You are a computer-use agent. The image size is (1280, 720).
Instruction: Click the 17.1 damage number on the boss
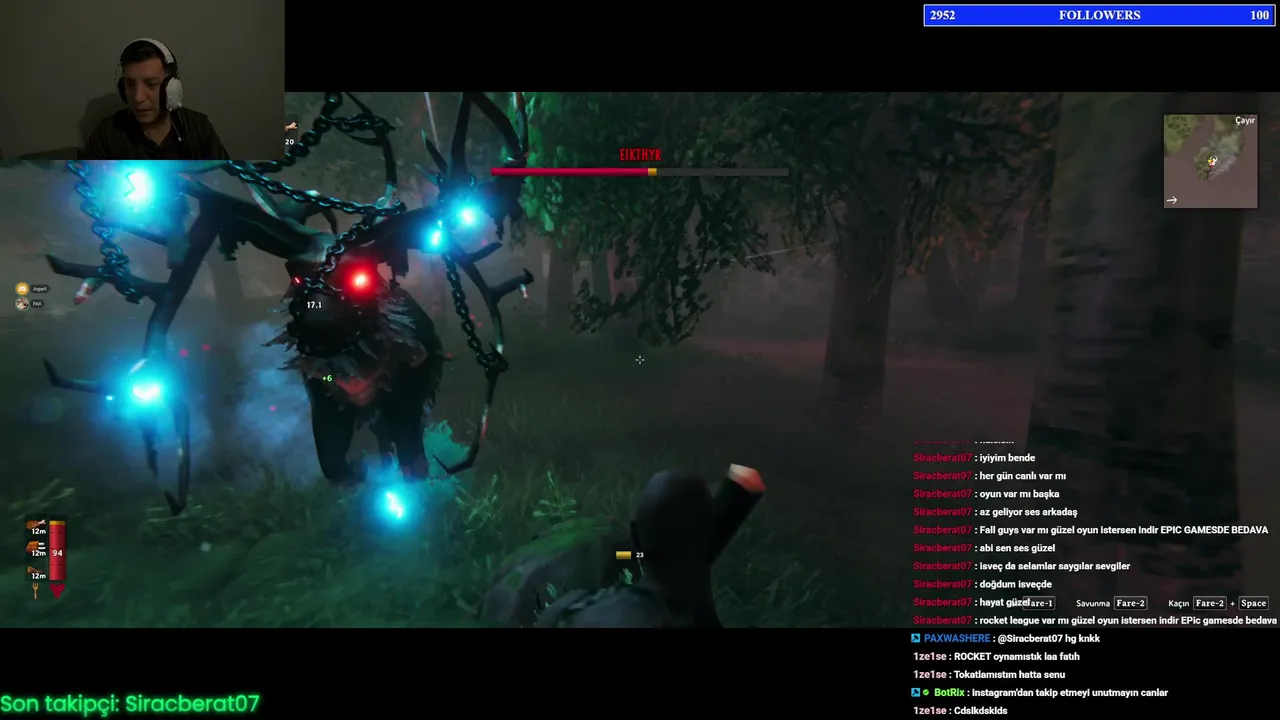314,305
